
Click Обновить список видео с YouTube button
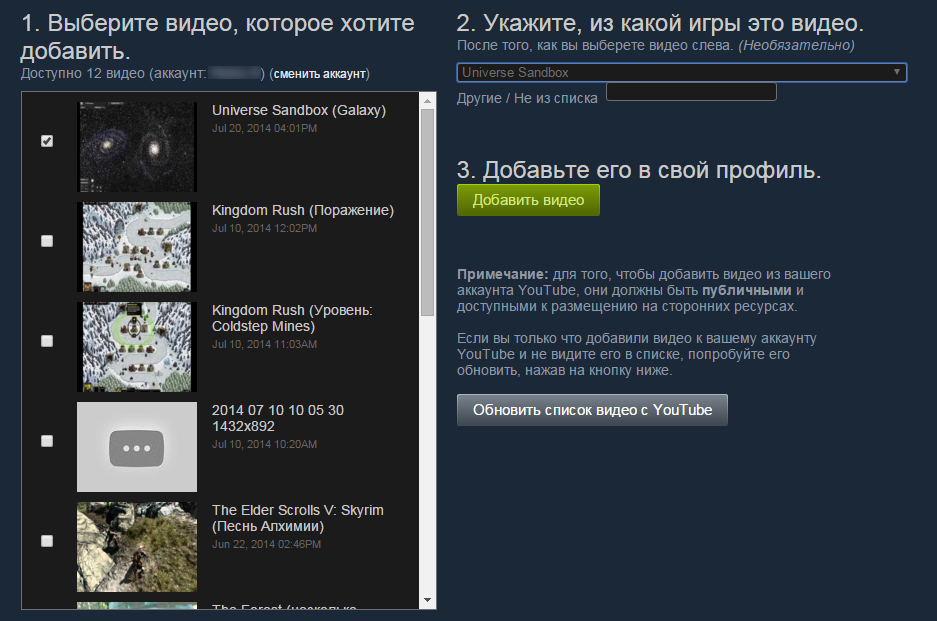click(592, 410)
